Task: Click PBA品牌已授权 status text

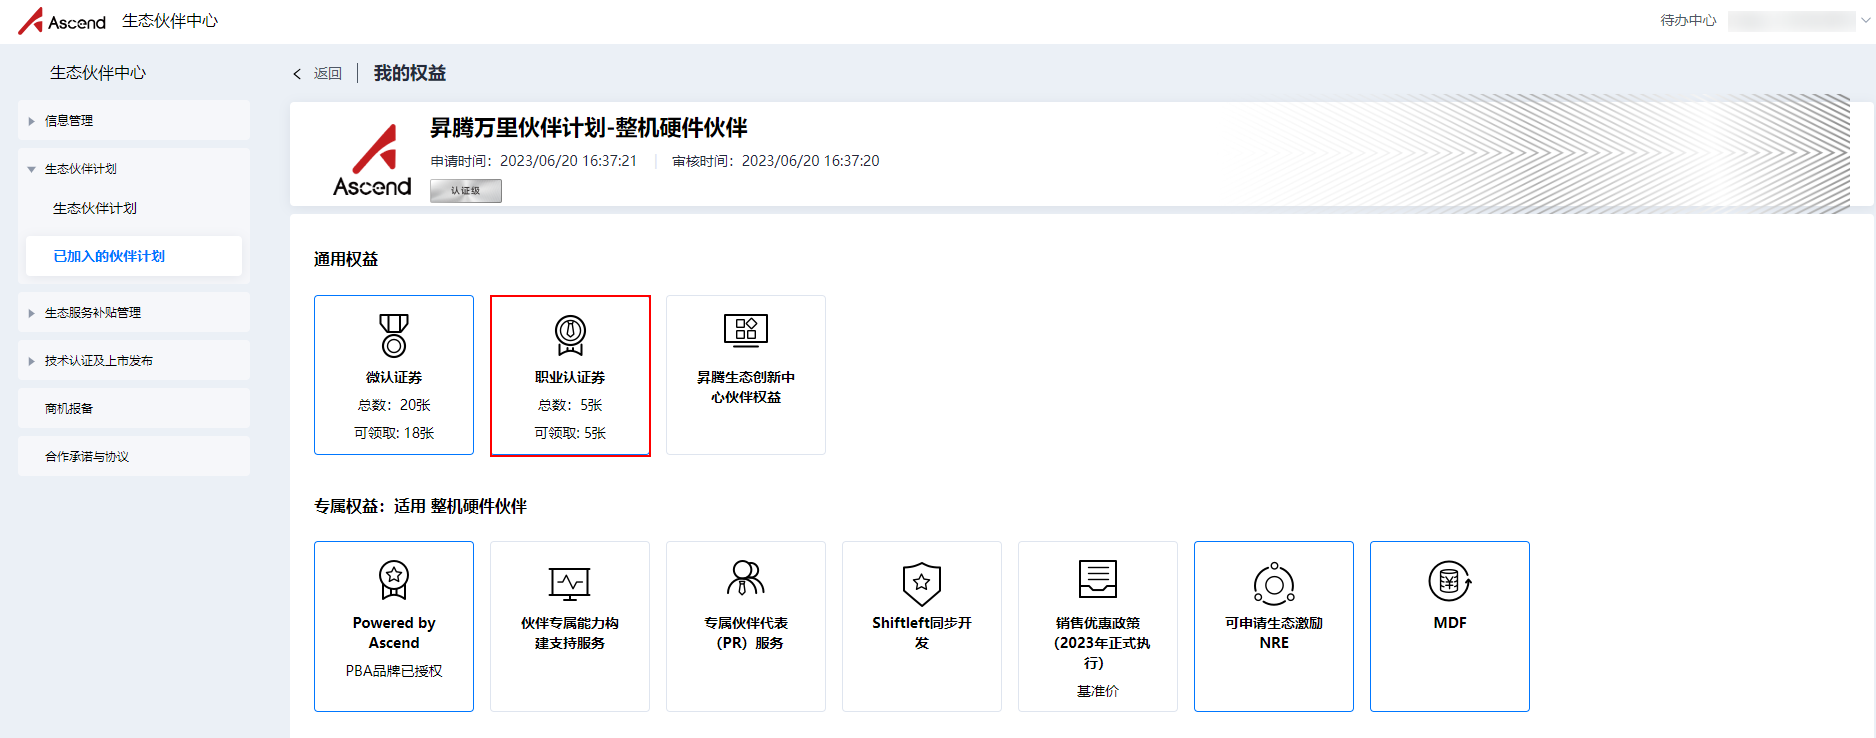Action: click(x=394, y=671)
